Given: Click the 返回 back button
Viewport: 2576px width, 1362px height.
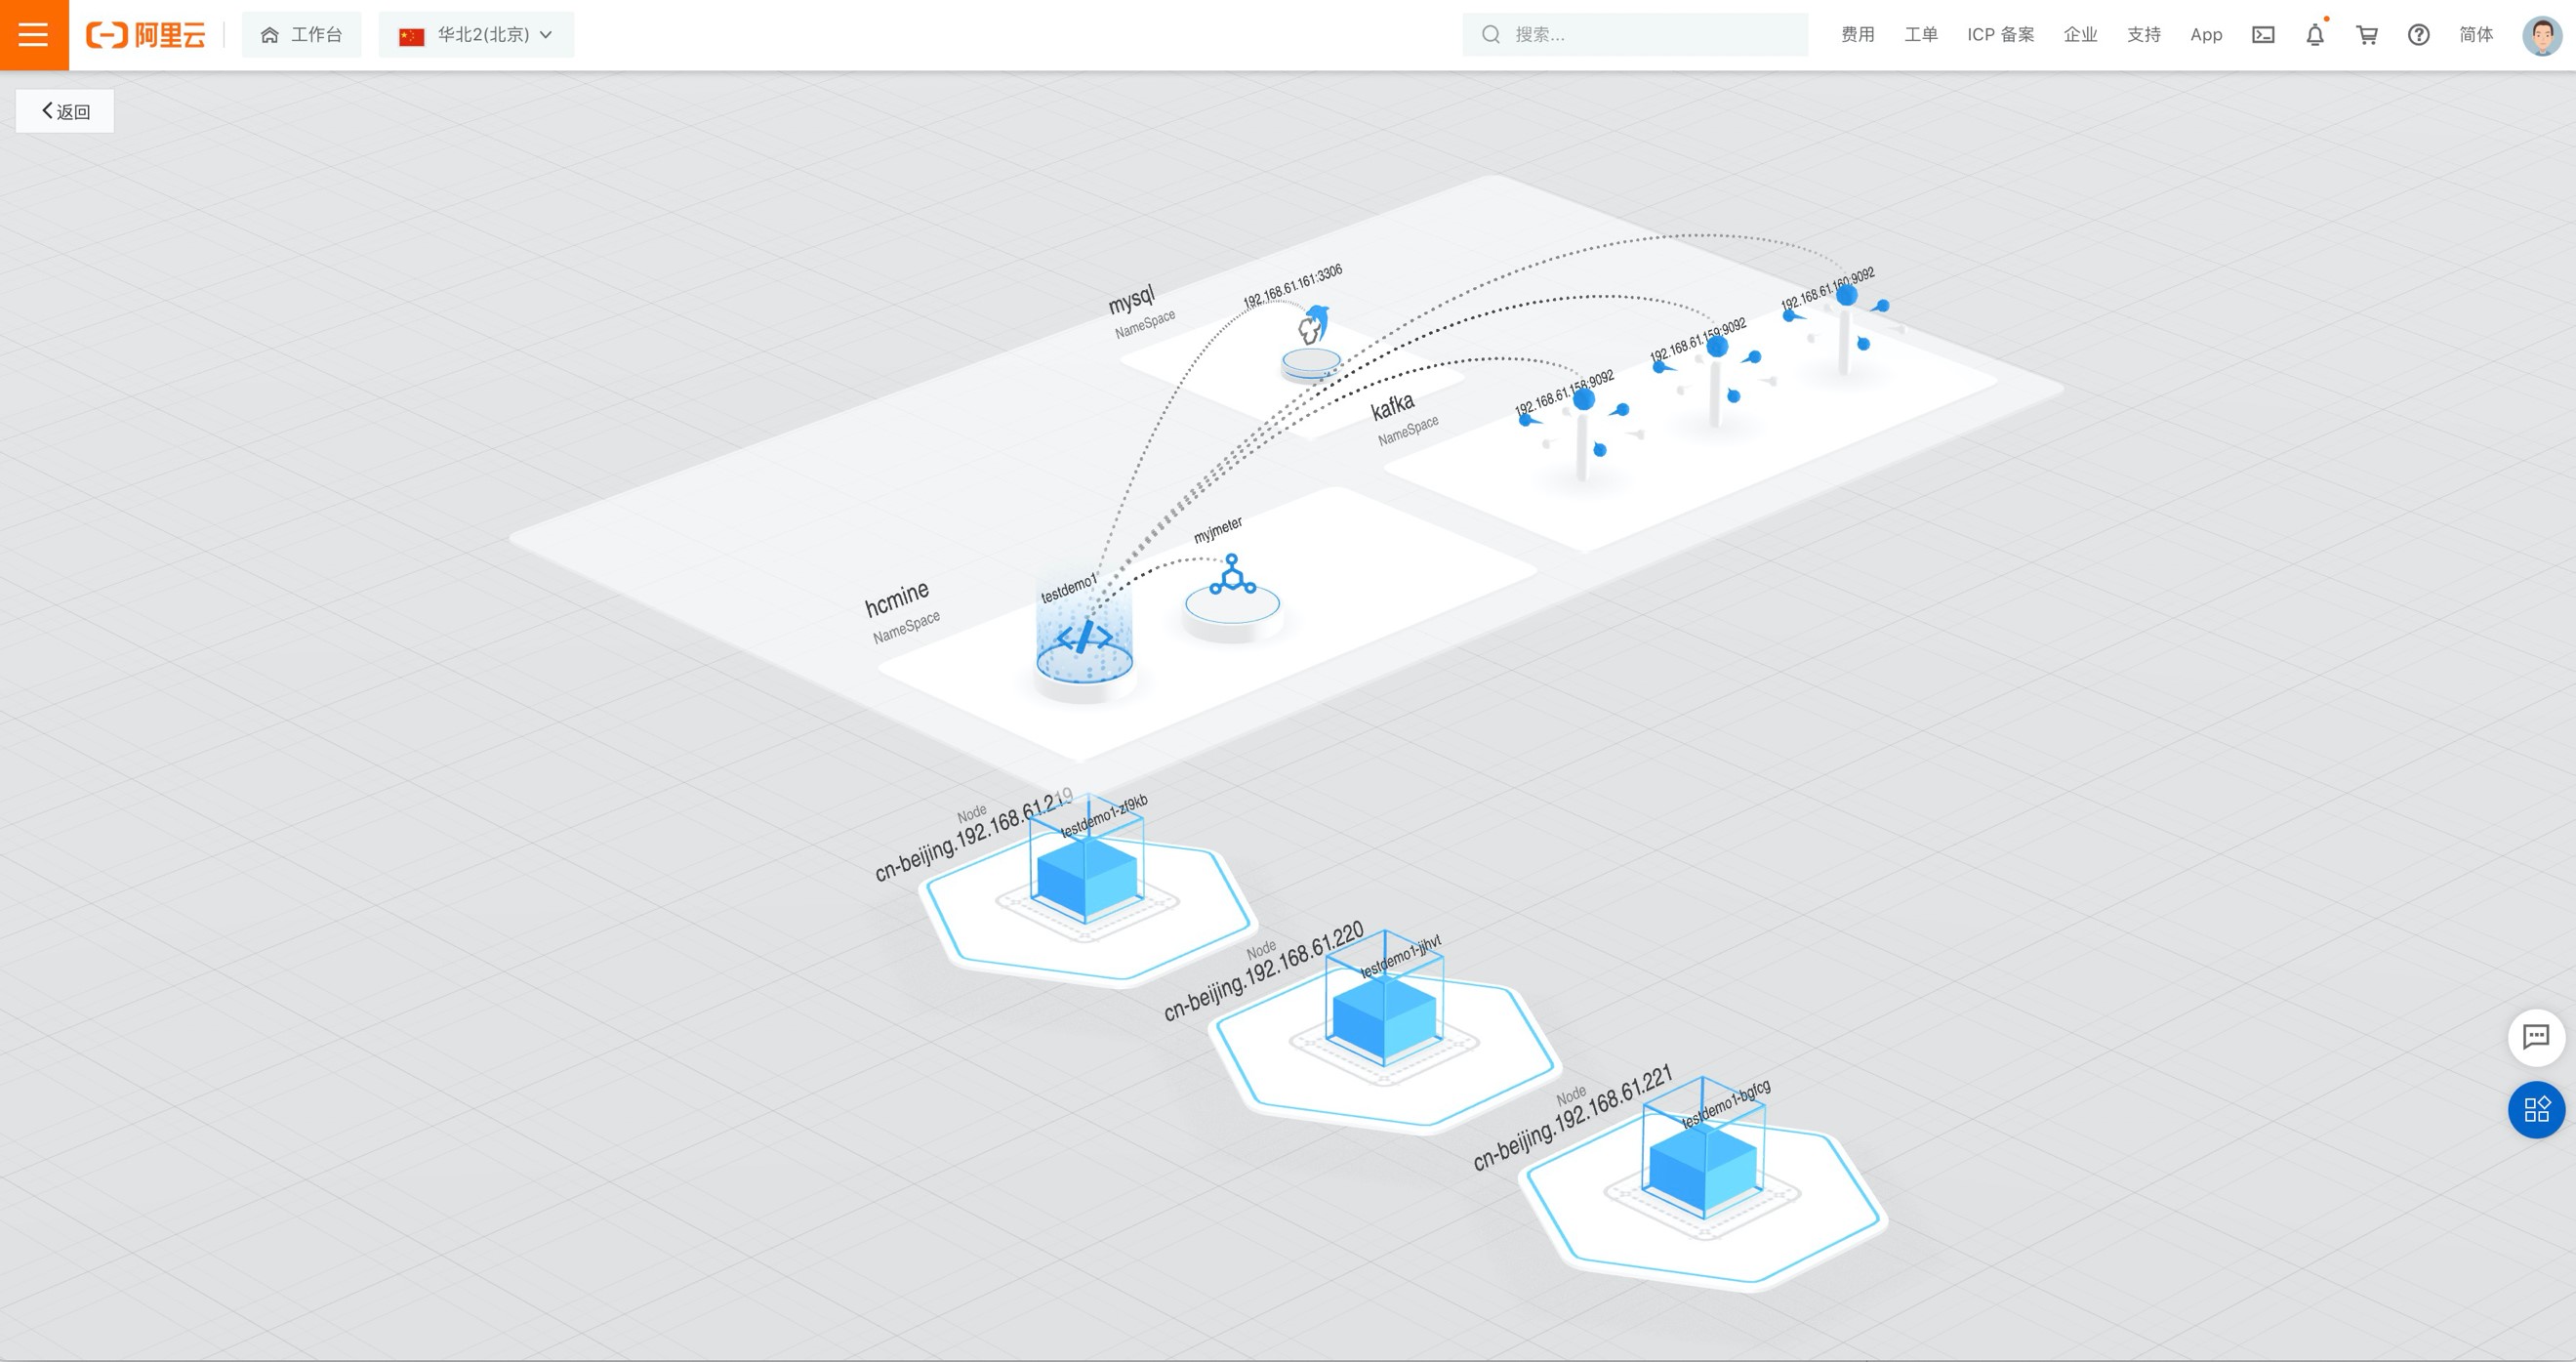Looking at the screenshot, I should click(x=65, y=111).
